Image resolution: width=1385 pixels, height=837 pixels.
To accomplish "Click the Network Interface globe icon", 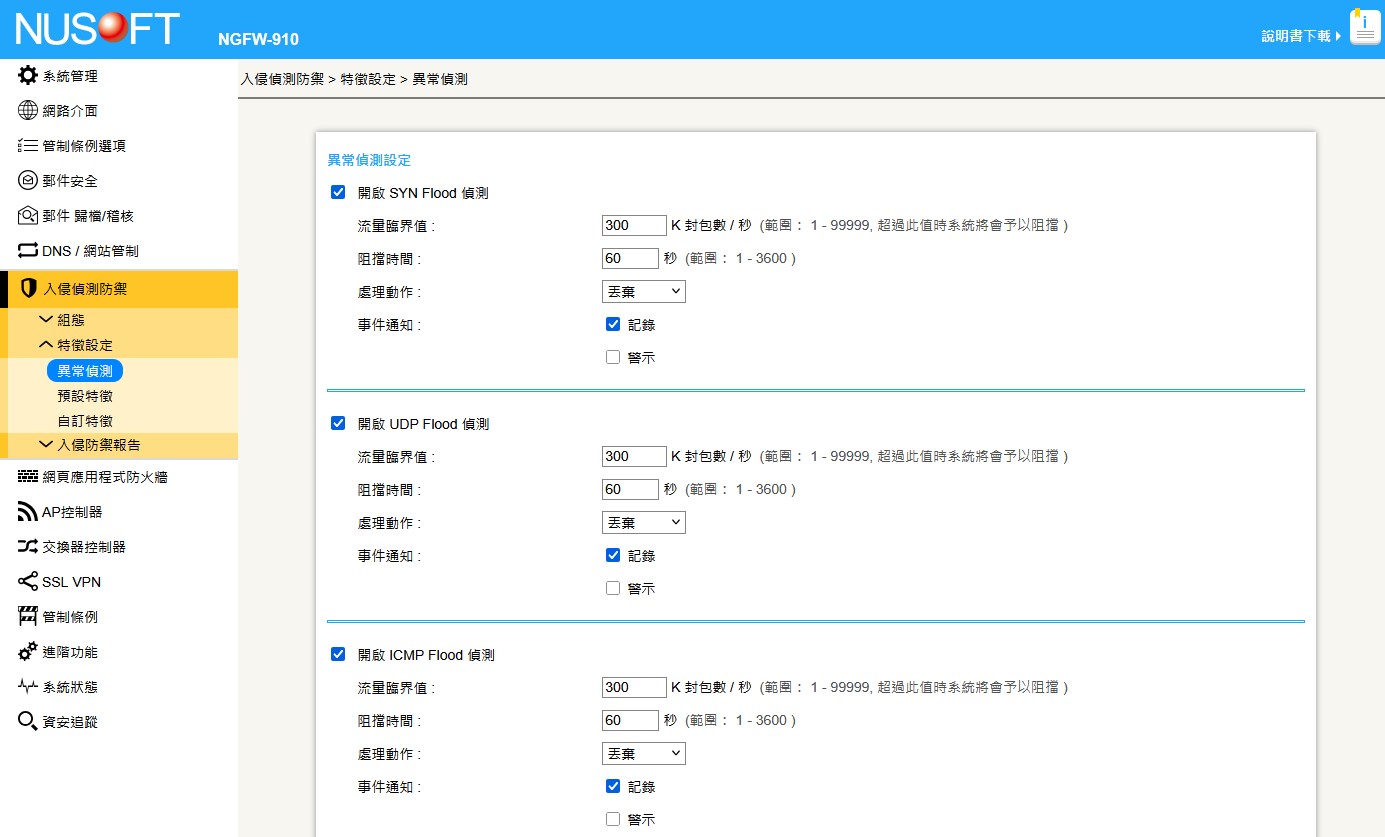I will pyautogui.click(x=28, y=111).
